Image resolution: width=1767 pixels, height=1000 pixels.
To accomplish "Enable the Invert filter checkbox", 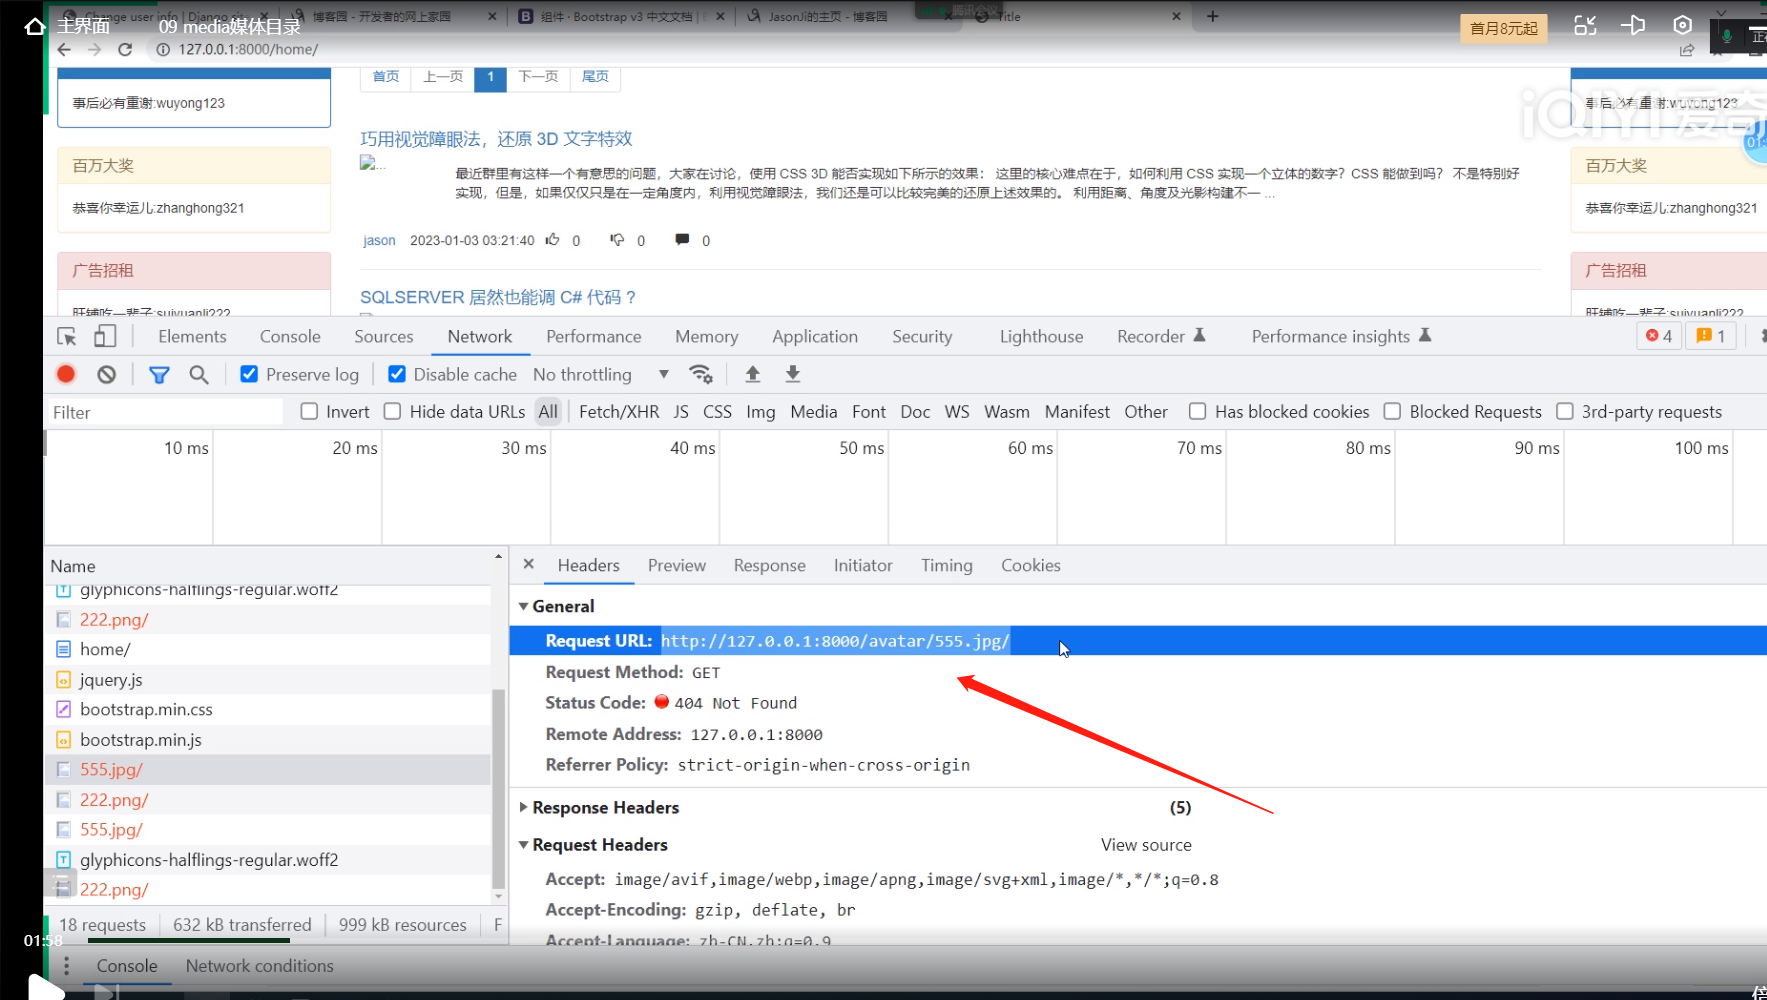I will tap(309, 411).
